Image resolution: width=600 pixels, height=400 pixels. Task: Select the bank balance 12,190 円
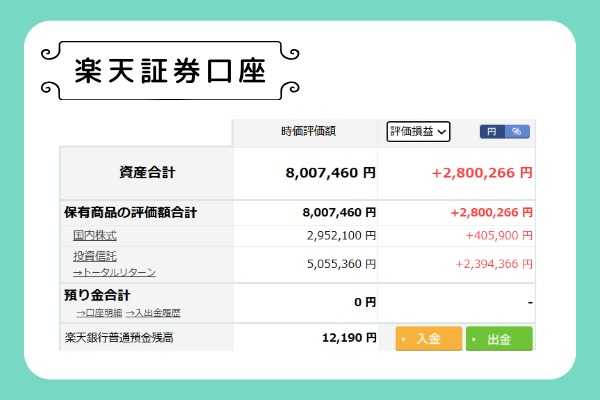[349, 338]
